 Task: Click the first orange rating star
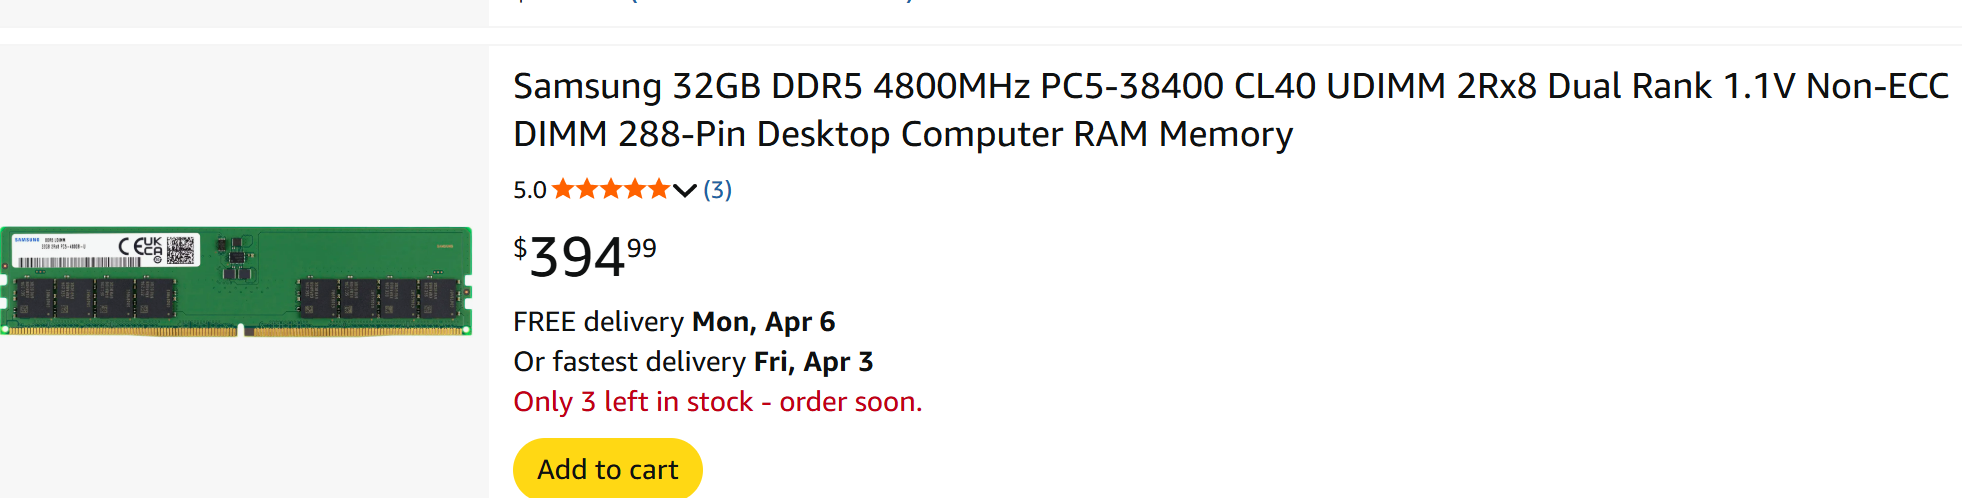(x=563, y=189)
